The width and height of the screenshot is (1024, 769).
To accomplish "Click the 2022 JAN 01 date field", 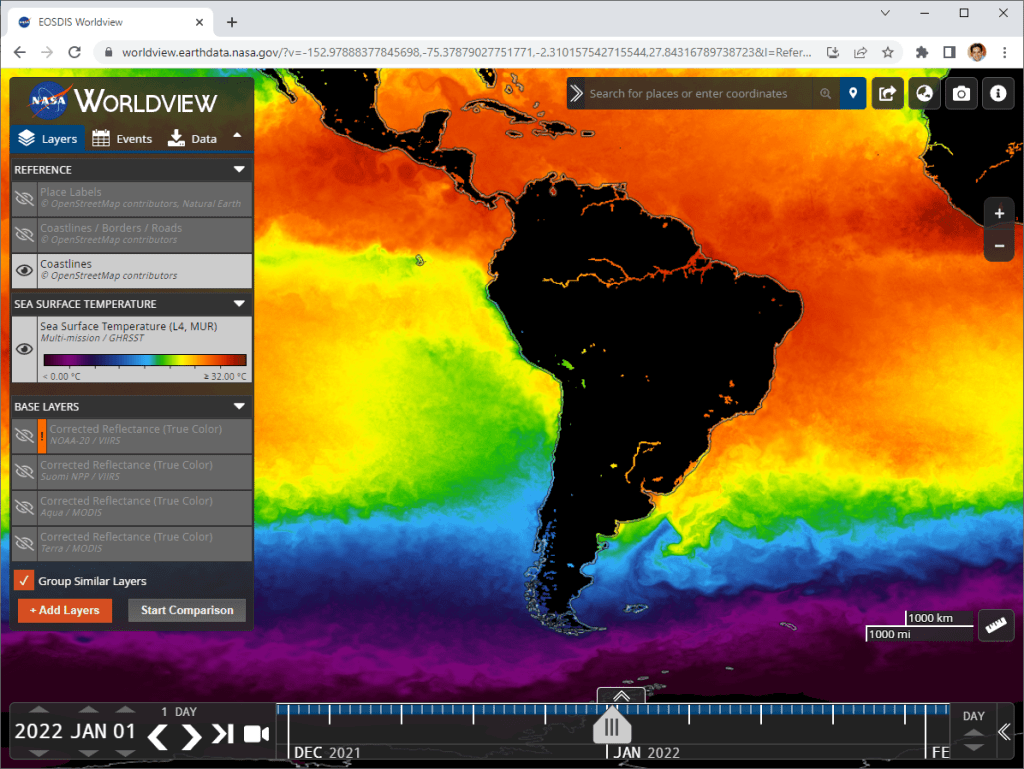I will (x=75, y=731).
